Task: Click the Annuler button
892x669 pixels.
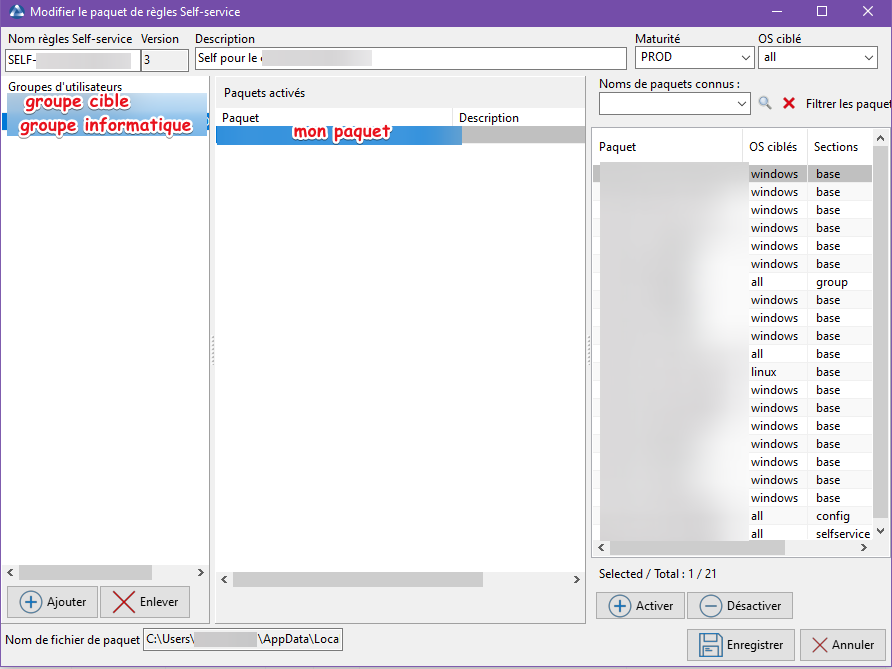Action: pos(843,644)
